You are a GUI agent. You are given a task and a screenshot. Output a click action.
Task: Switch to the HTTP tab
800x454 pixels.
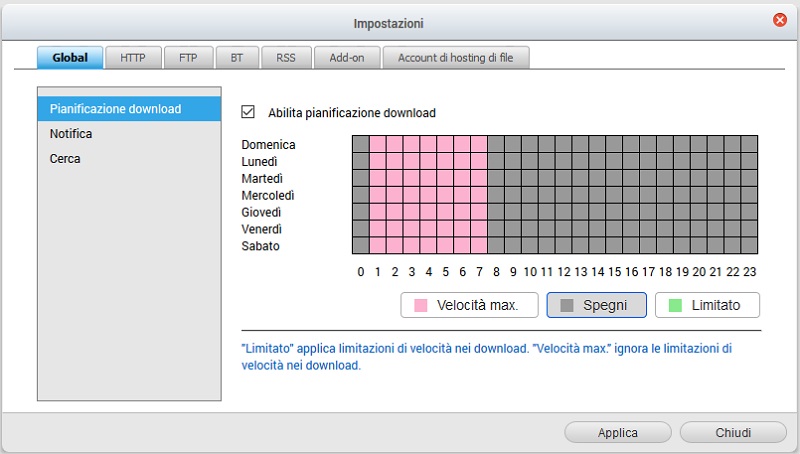[x=133, y=58]
